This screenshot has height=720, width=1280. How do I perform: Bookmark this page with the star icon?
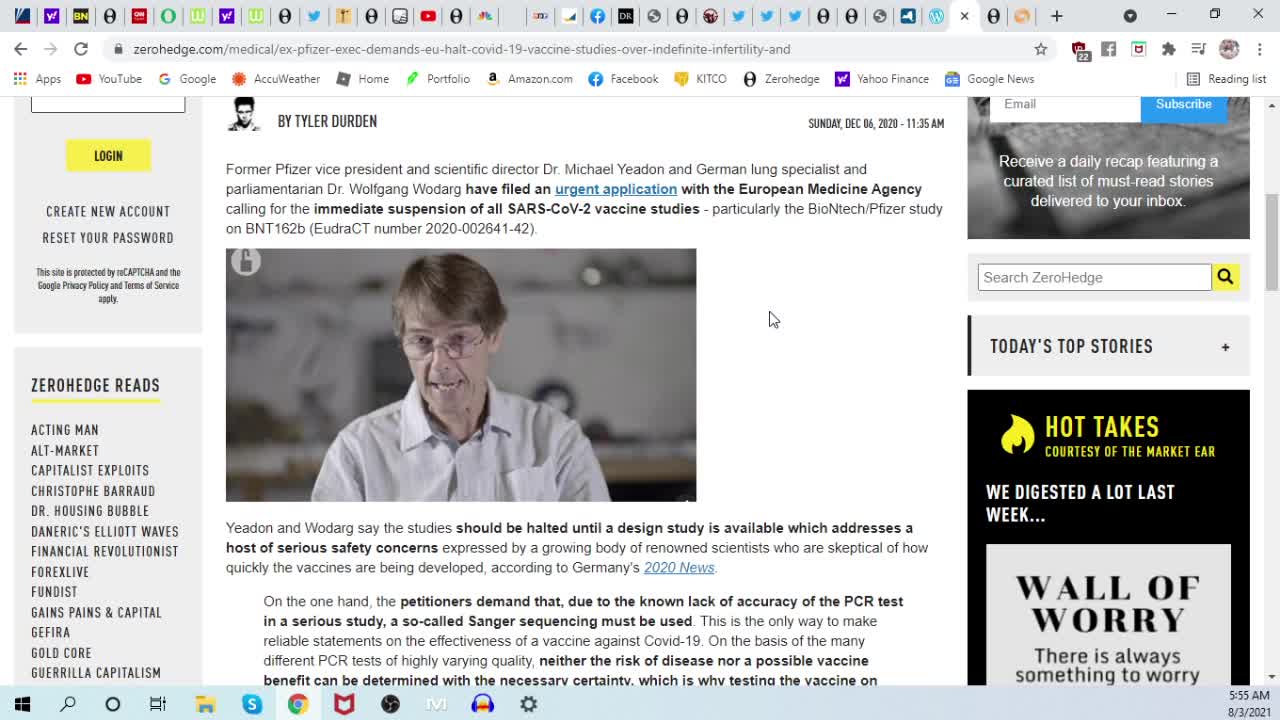(1041, 49)
